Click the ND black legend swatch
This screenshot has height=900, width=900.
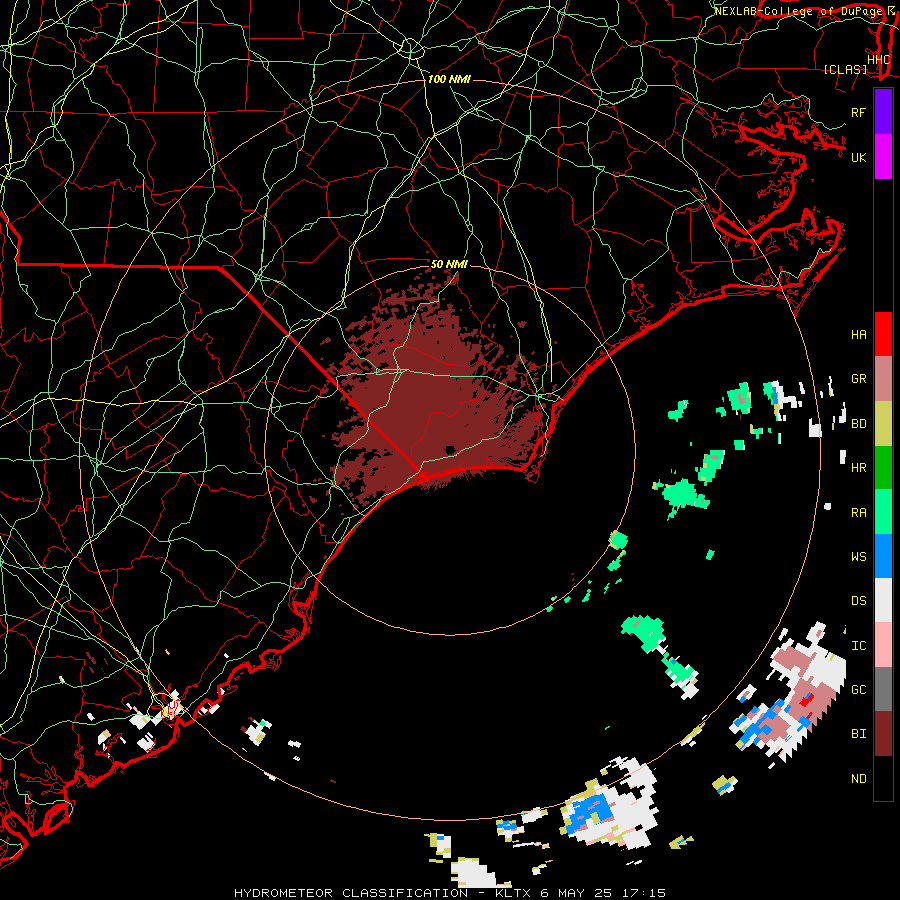883,778
